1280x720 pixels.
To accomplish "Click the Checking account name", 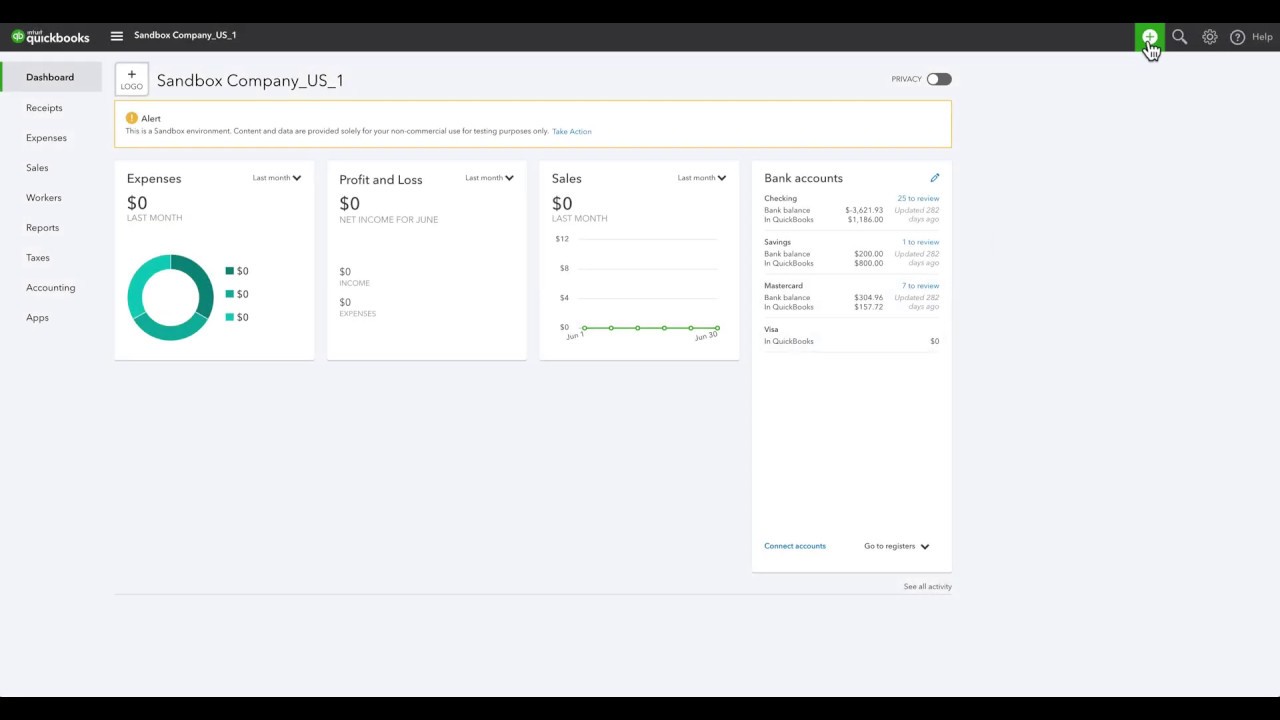I will pyautogui.click(x=781, y=198).
